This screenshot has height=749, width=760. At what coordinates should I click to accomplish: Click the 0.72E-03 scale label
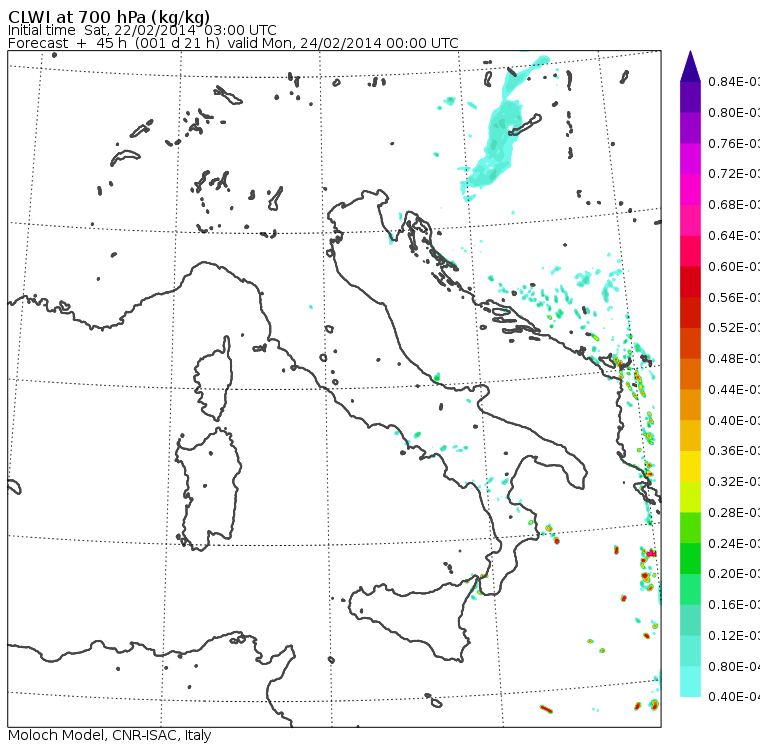pos(734,174)
